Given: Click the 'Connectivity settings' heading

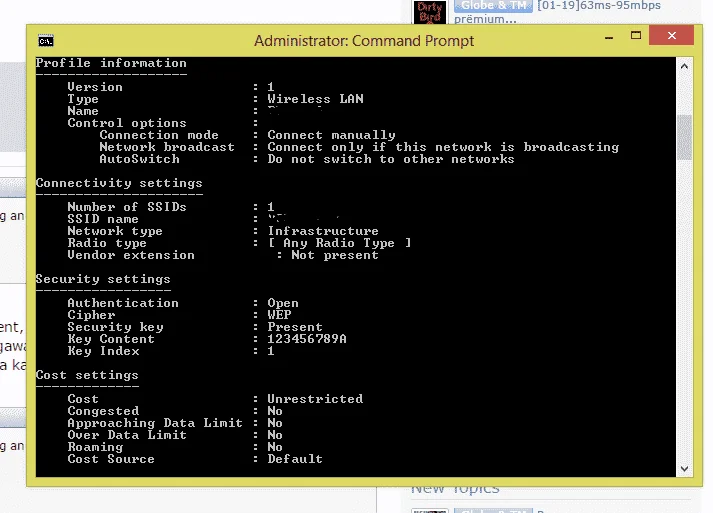Looking at the screenshot, I should click(119, 183).
